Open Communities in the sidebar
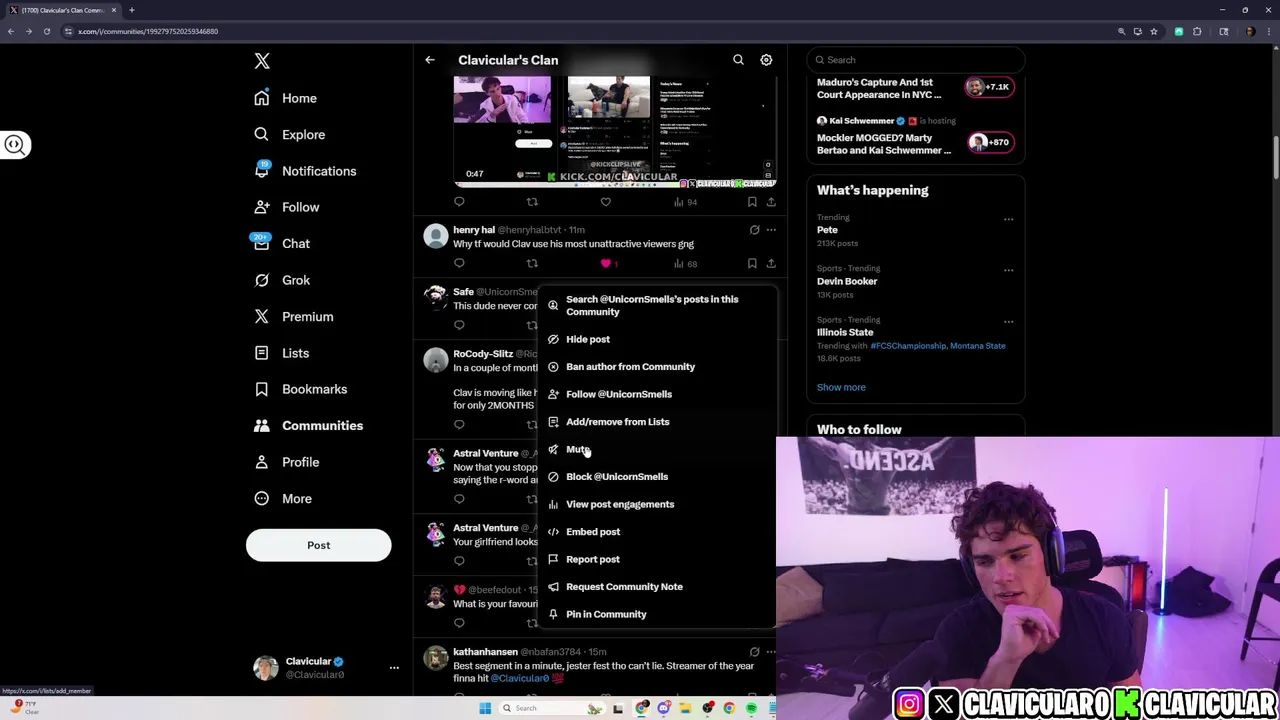 point(309,425)
